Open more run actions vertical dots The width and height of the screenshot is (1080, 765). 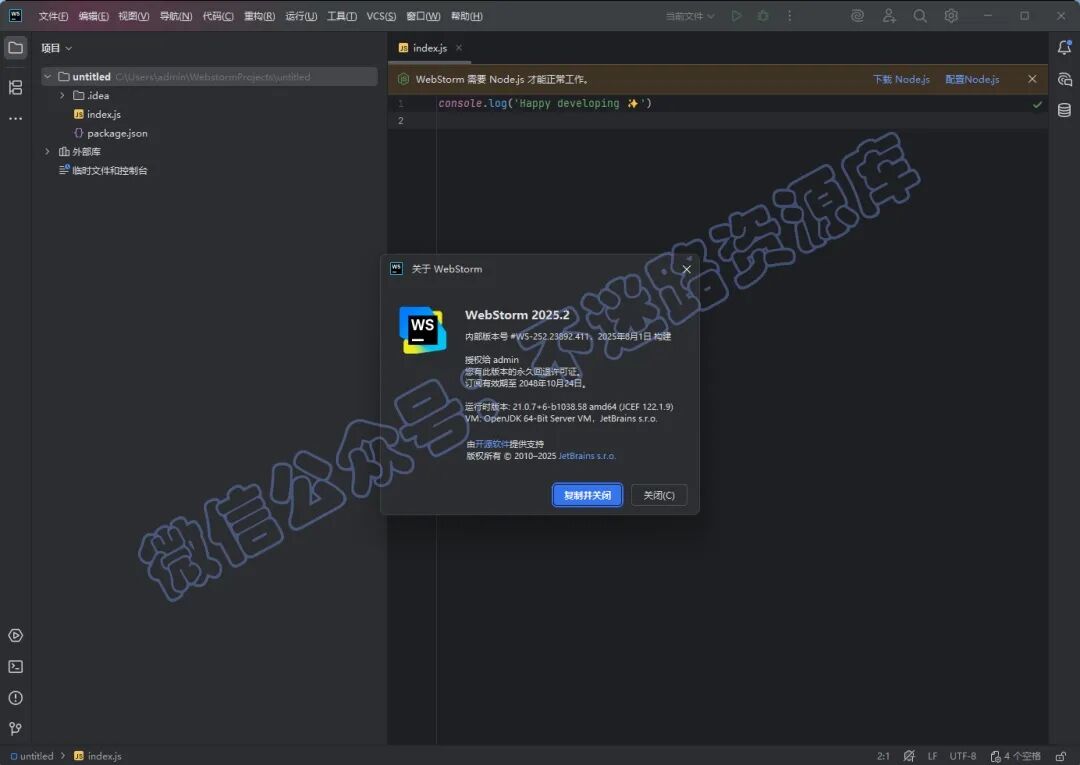789,16
